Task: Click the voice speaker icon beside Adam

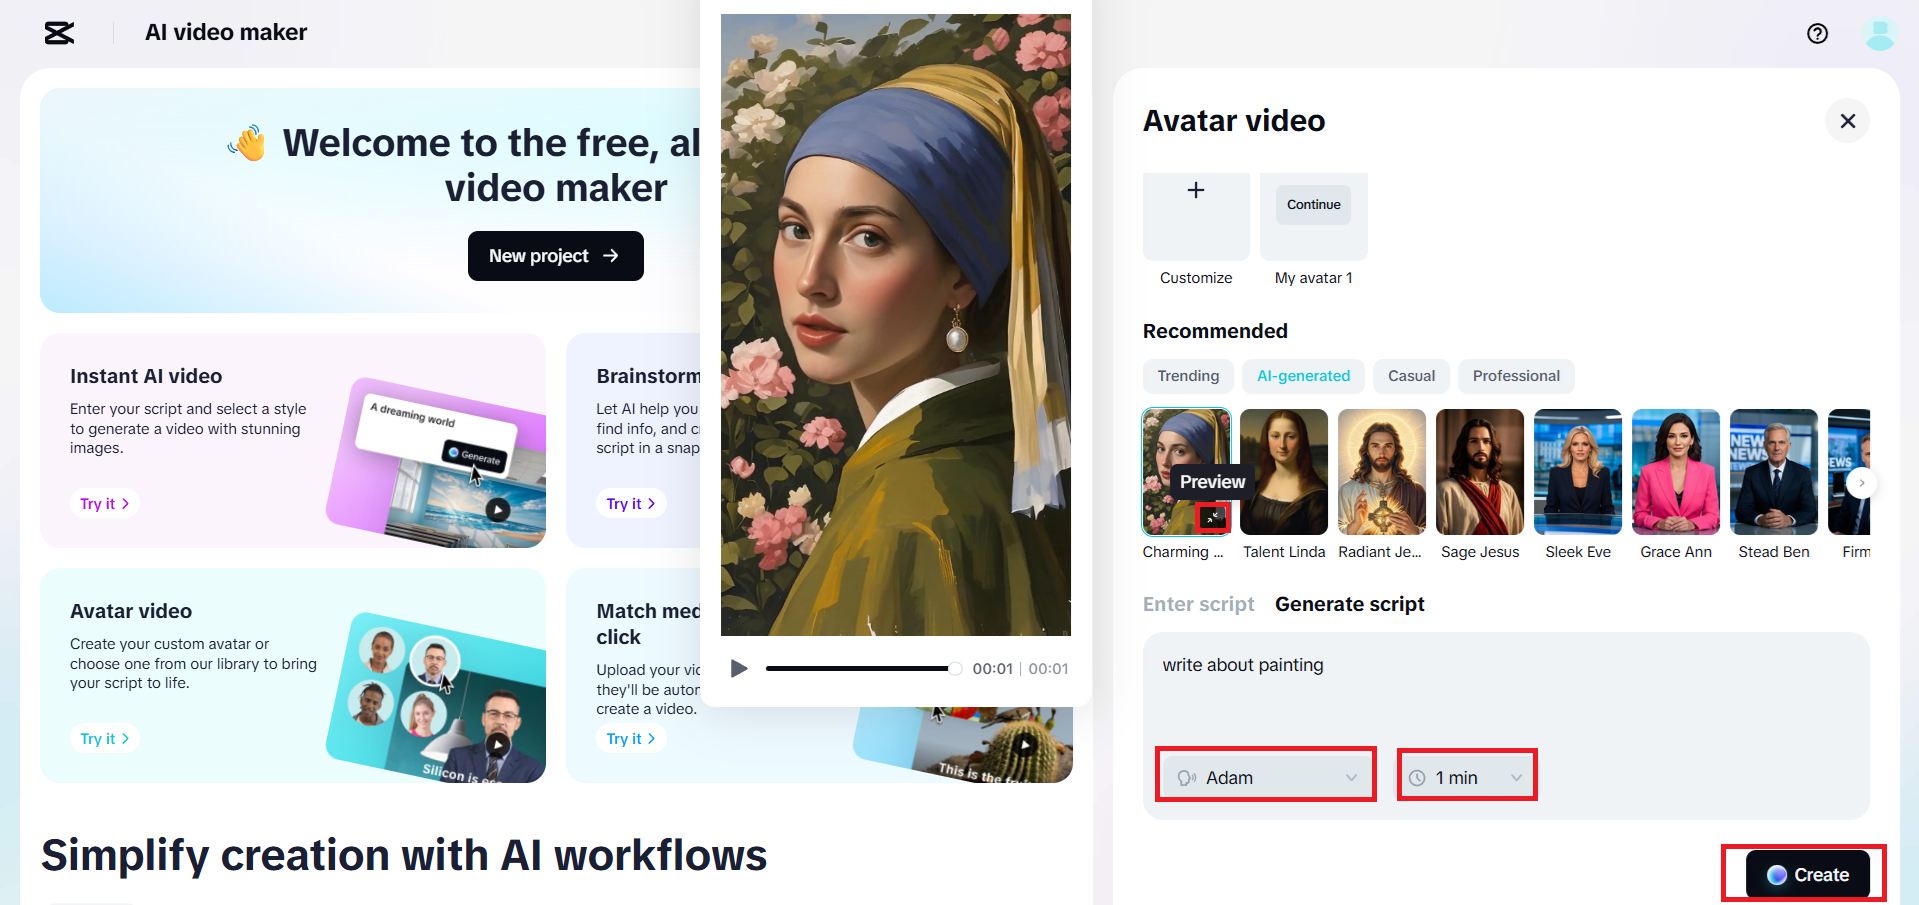Action: (1186, 776)
